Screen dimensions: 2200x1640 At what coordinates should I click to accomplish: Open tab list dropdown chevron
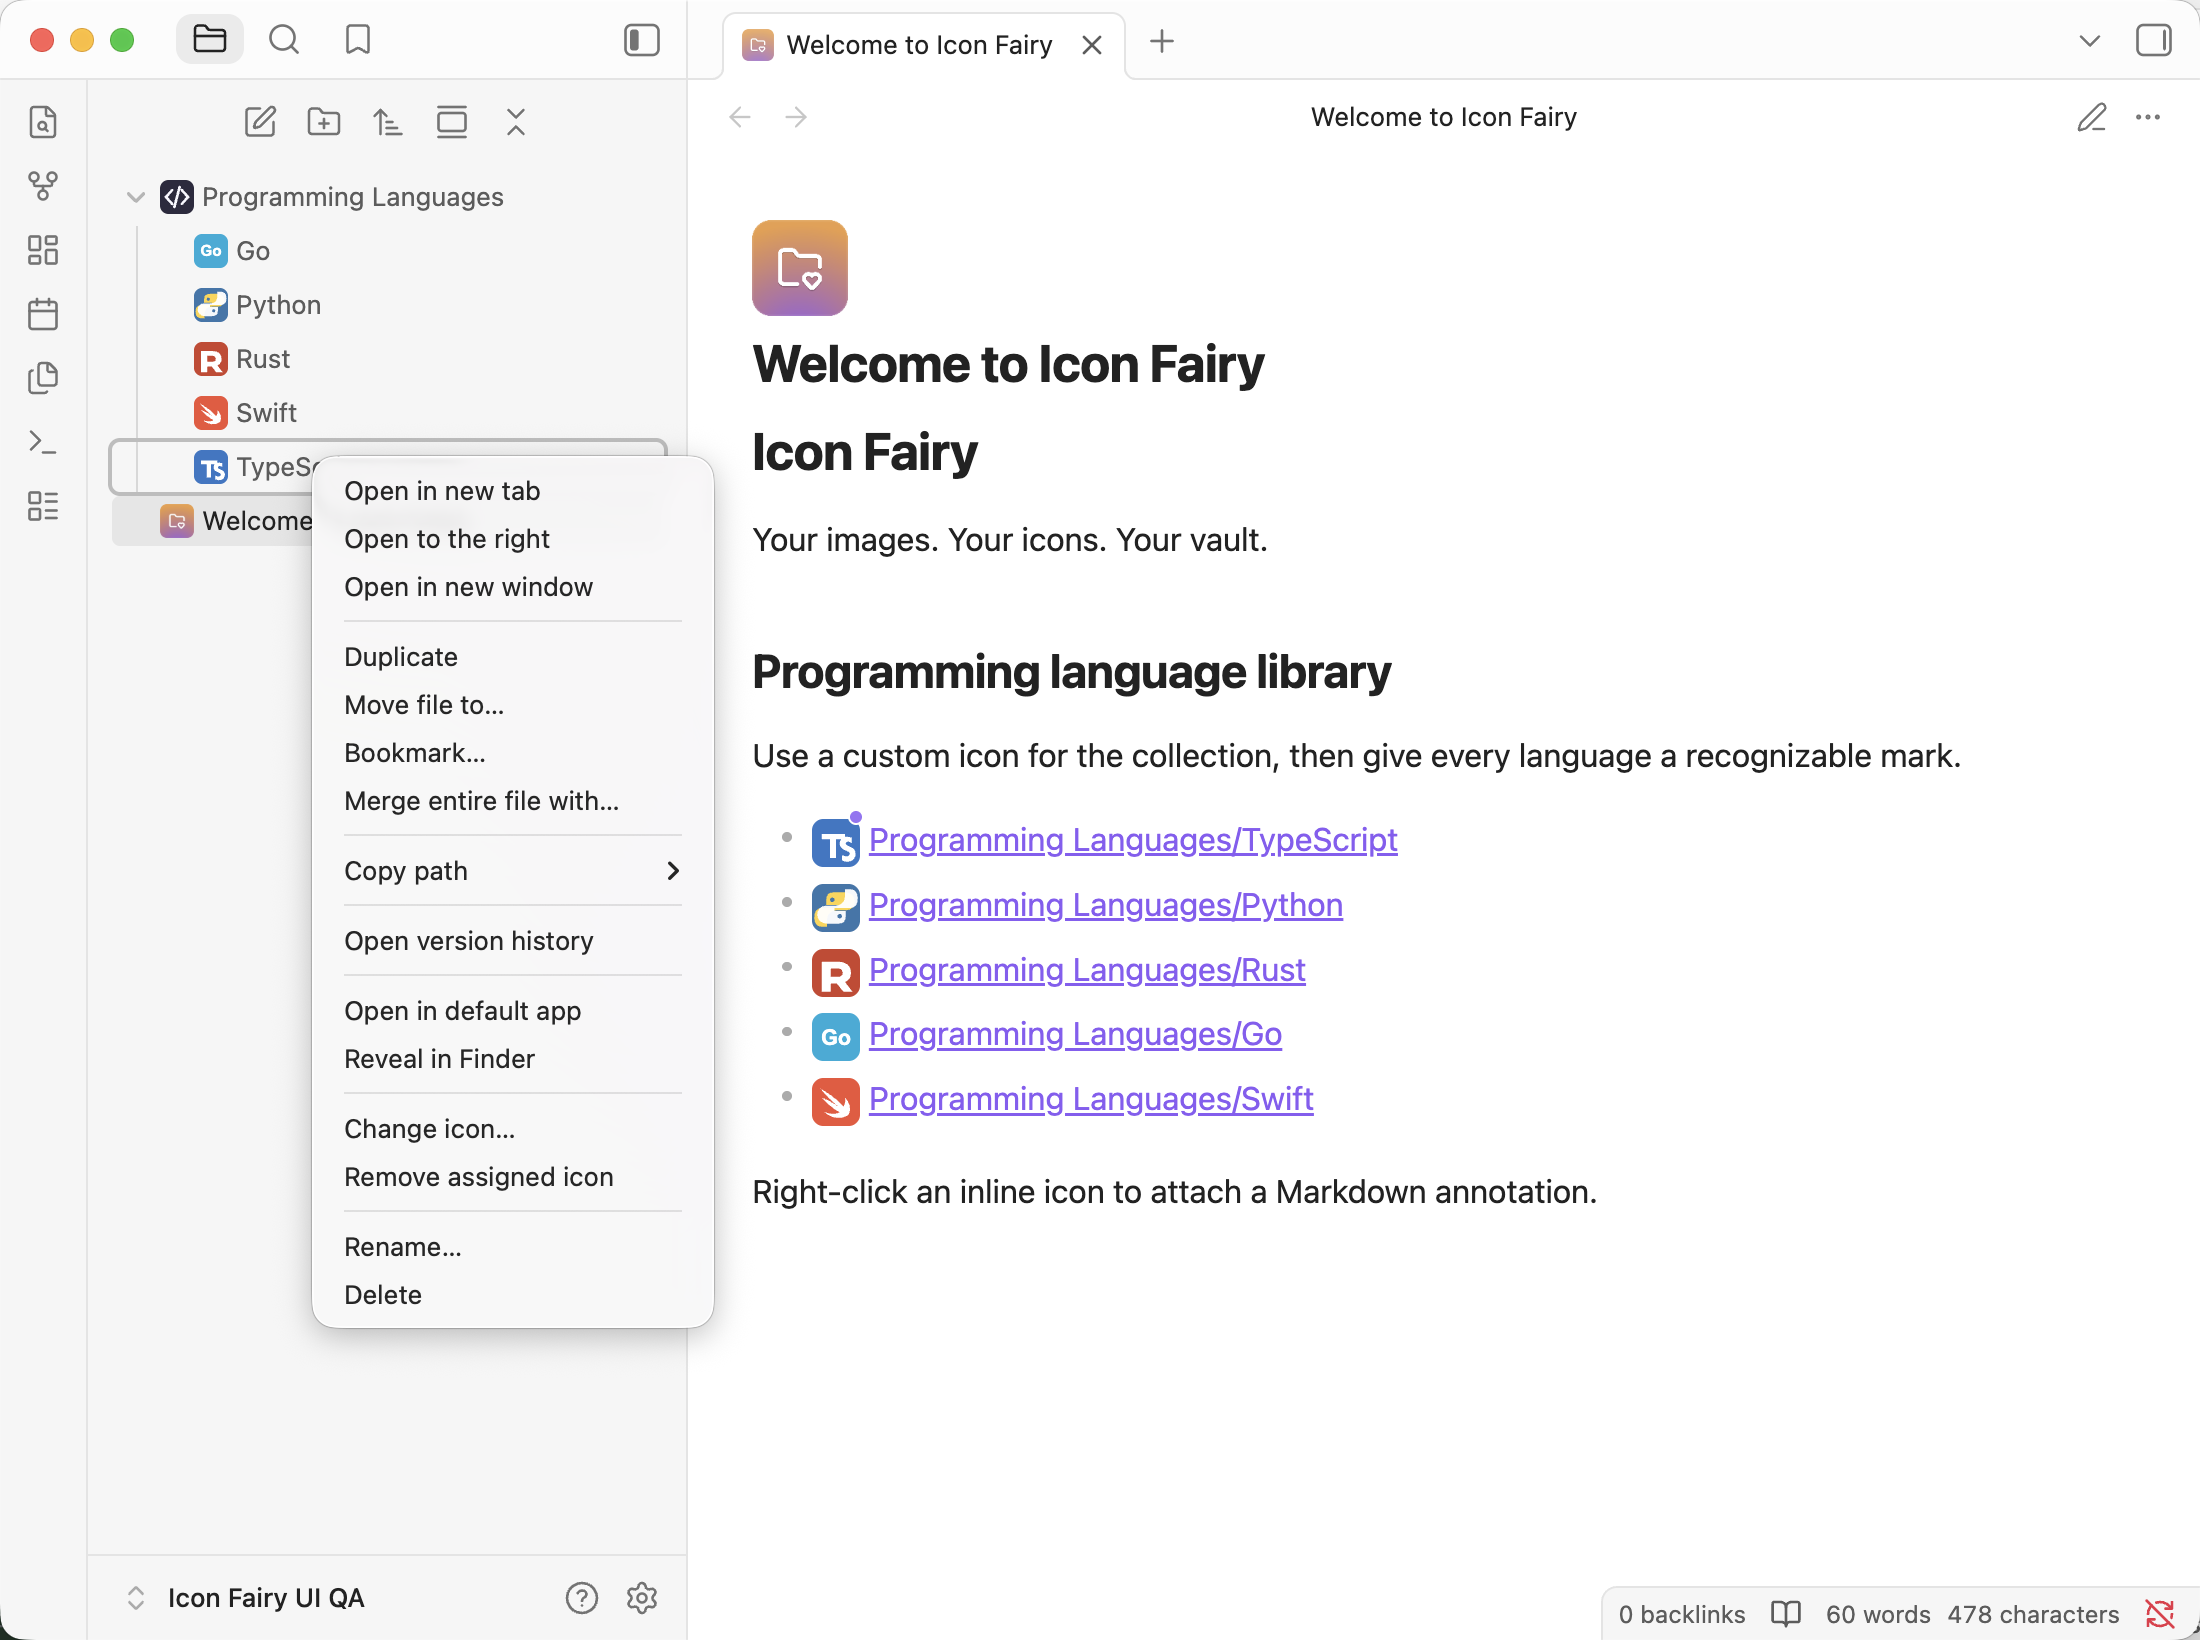(x=2090, y=41)
